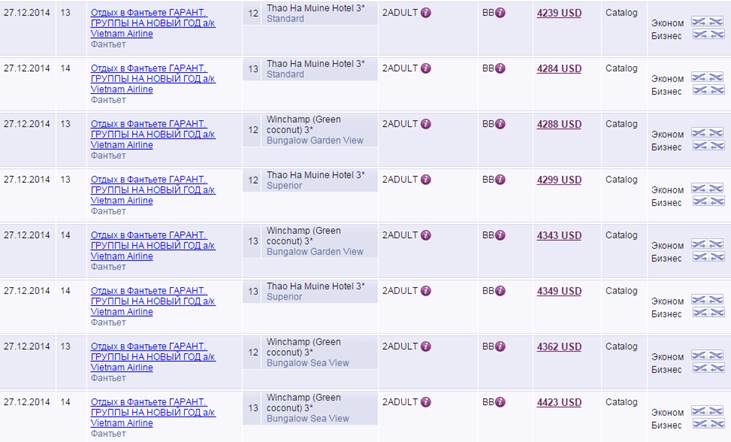Image resolution: width=731 pixels, height=442 pixels.
Task: Open the 4423 USD price link
Action: pyautogui.click(x=558, y=403)
